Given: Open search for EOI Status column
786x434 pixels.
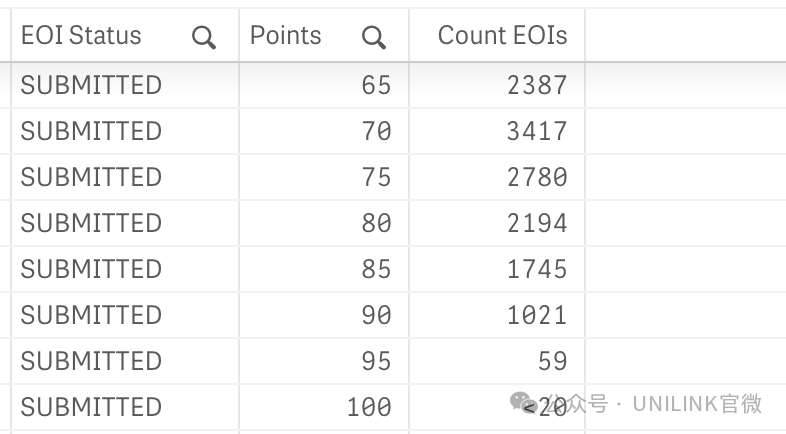Looking at the screenshot, I should point(204,38).
